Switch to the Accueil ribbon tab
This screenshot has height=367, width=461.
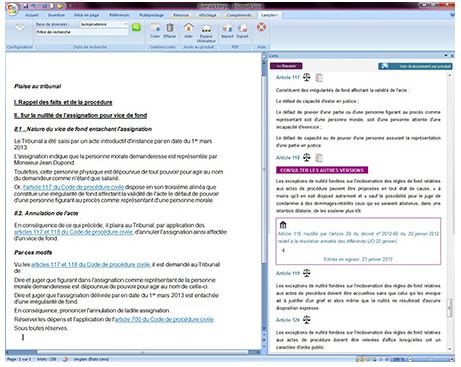32,15
